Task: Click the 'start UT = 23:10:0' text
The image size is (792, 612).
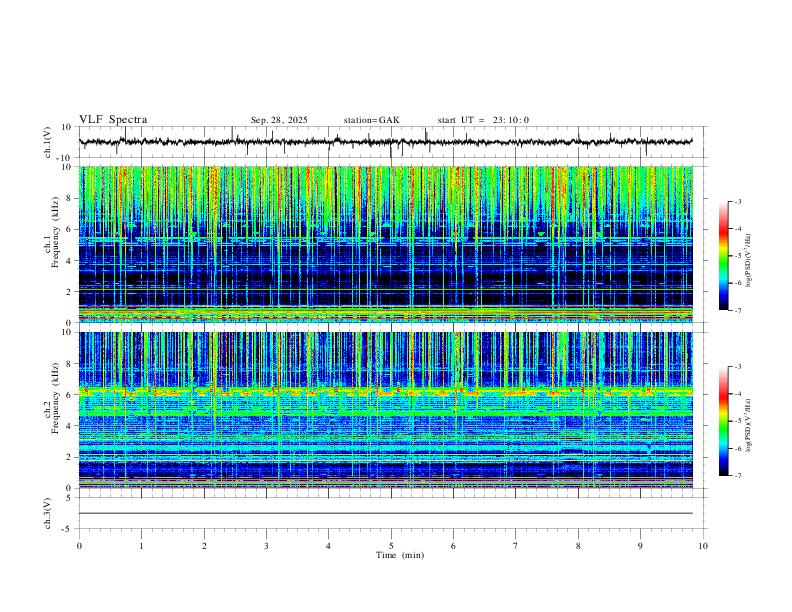Action: coord(483,120)
